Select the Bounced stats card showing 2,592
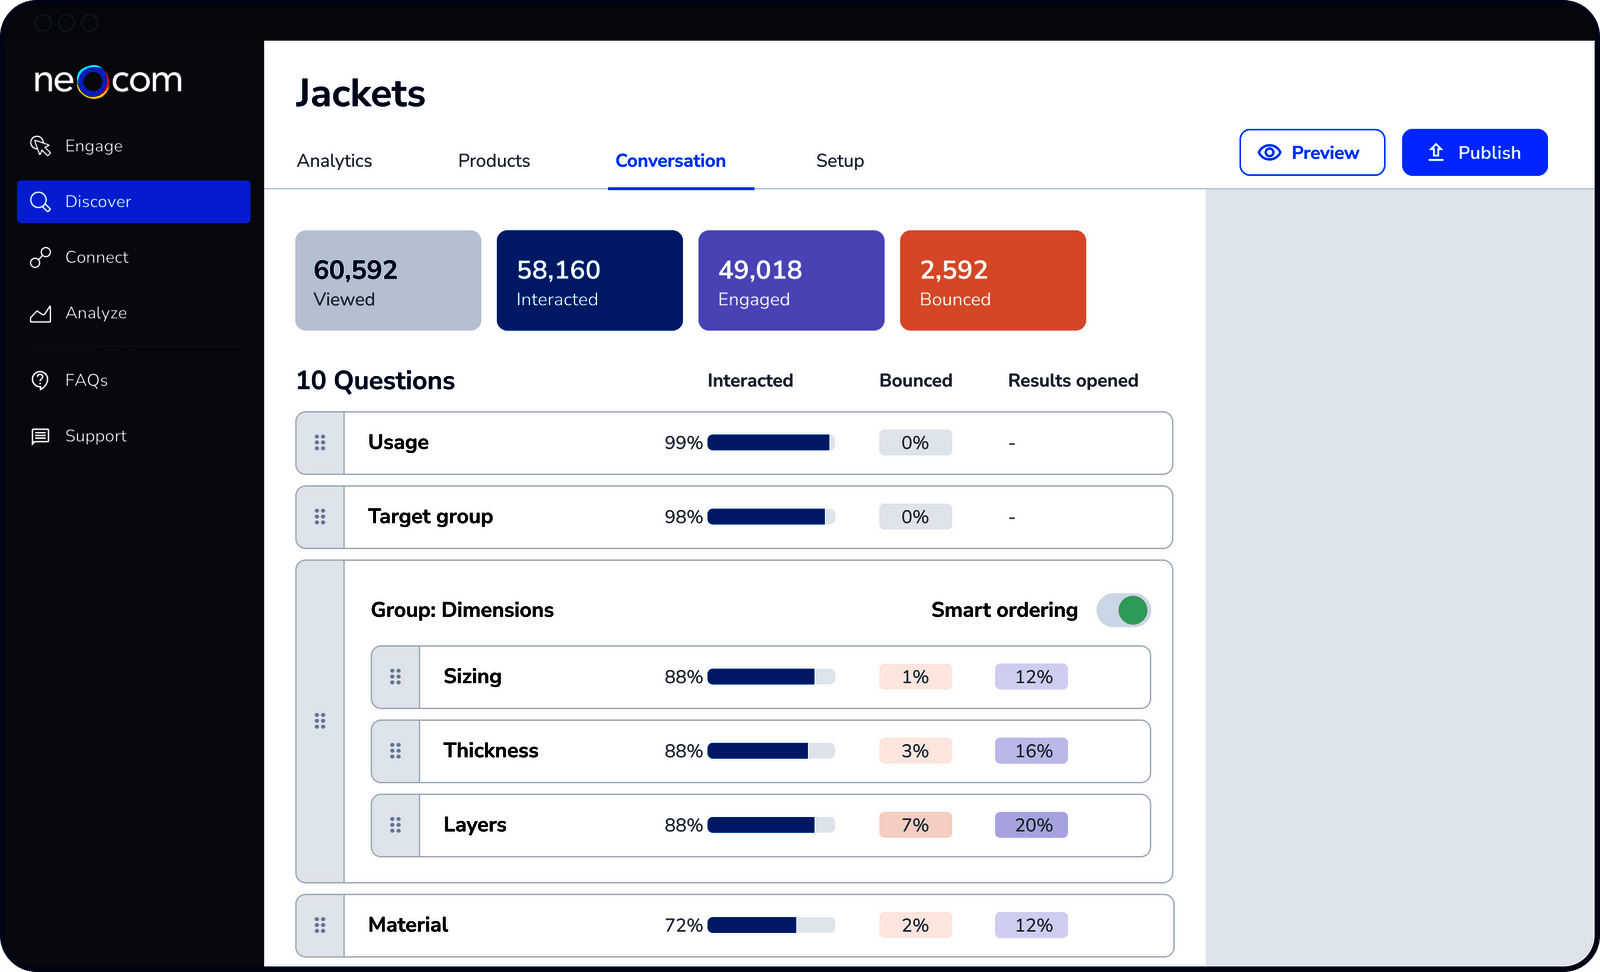The image size is (1600, 972). pyautogui.click(x=992, y=280)
